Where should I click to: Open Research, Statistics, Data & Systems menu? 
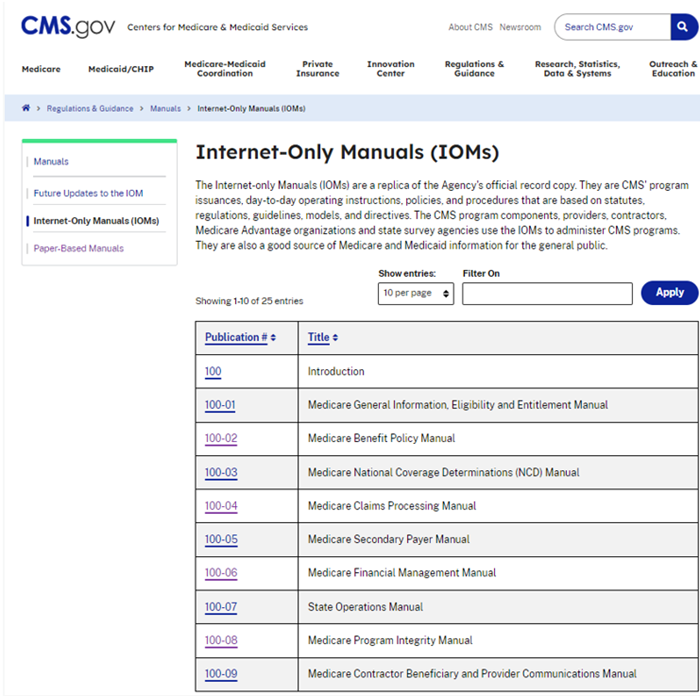(577, 69)
